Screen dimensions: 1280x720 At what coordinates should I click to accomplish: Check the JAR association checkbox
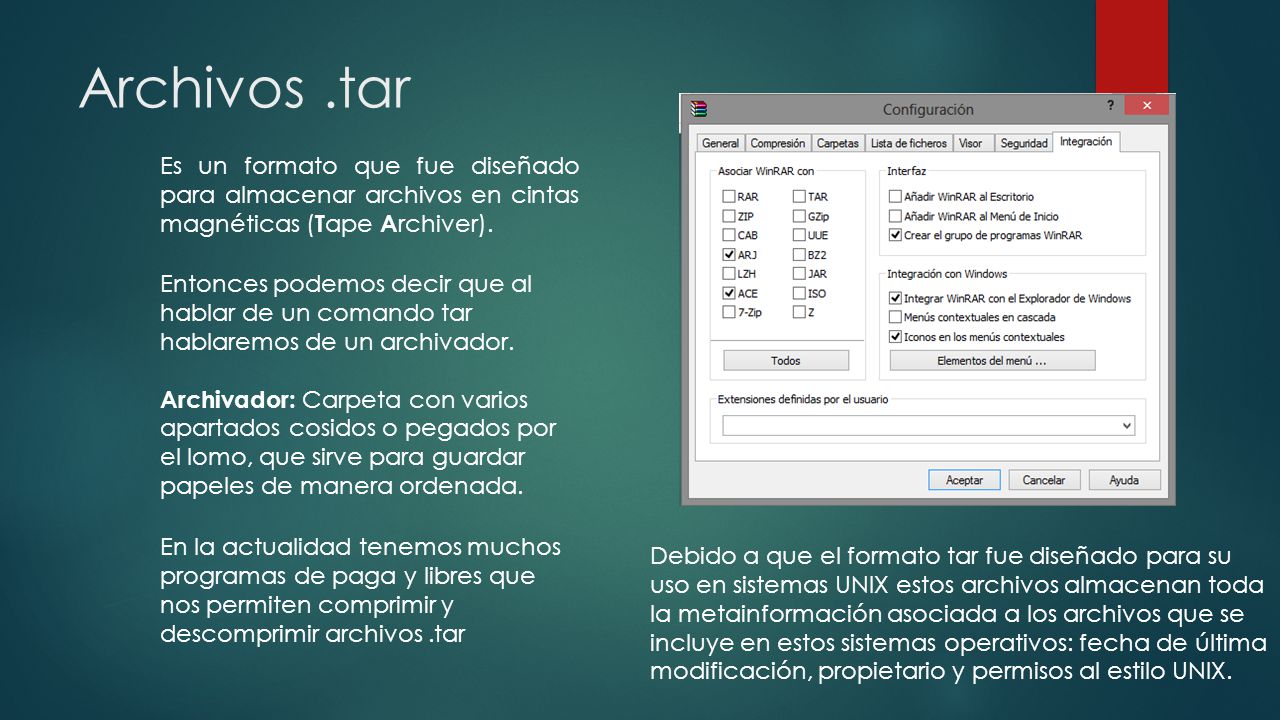[x=799, y=274]
